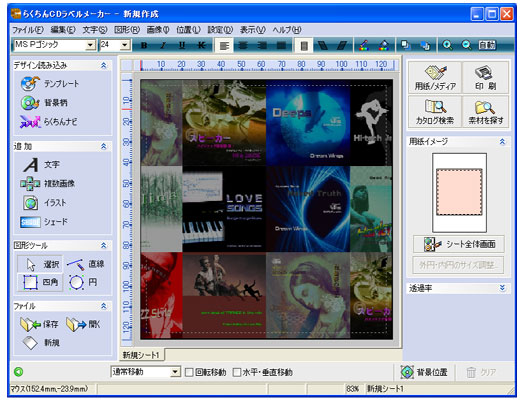Screen dimensions: 522x400
Task: Click the Deeps album cover on canvas
Action: pos(308,122)
